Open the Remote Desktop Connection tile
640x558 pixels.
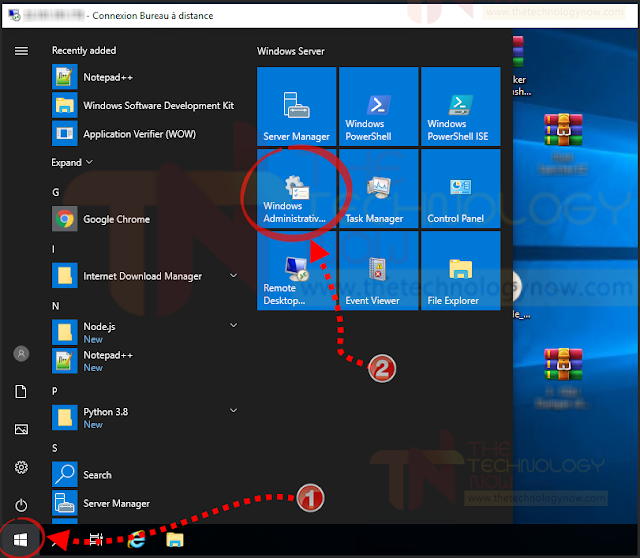coord(296,271)
